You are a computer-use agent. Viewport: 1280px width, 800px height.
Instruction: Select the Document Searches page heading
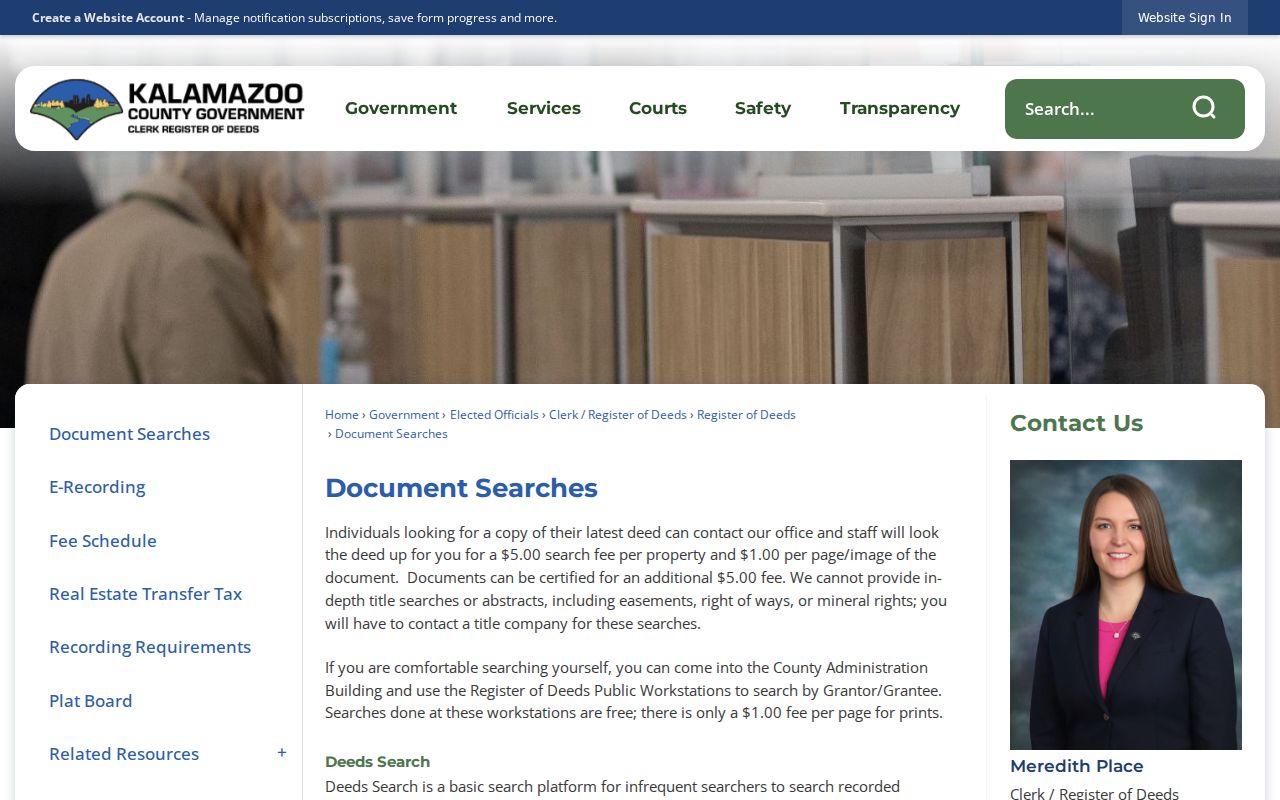[461, 488]
